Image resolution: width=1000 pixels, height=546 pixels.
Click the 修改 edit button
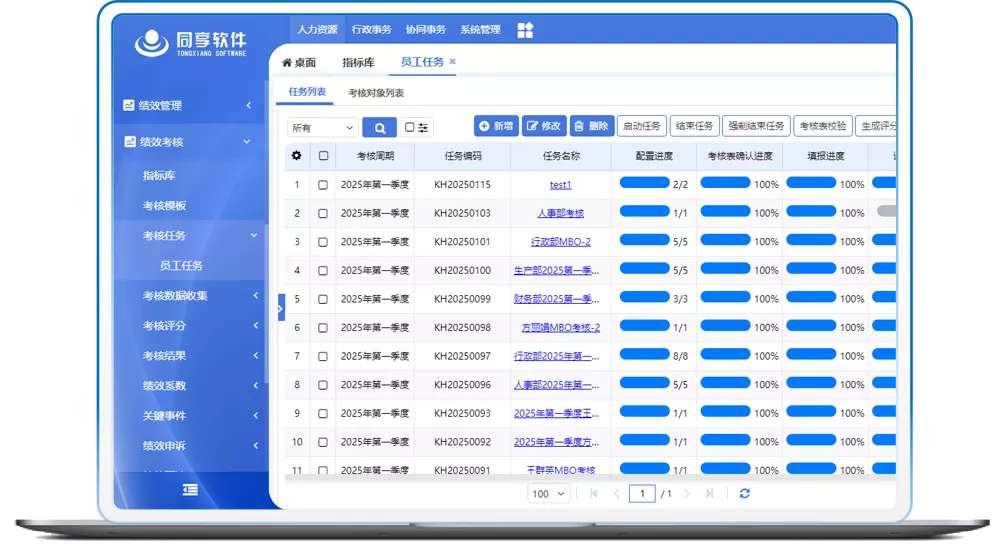(544, 126)
